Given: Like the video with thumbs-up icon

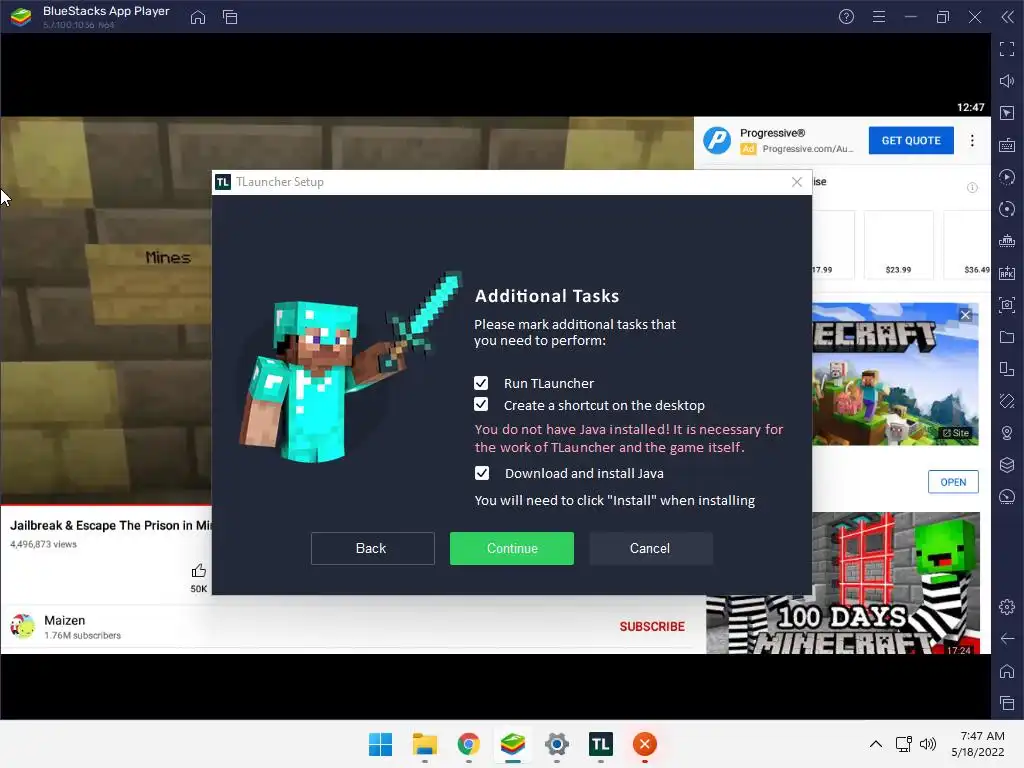Looking at the screenshot, I should 199,571.
